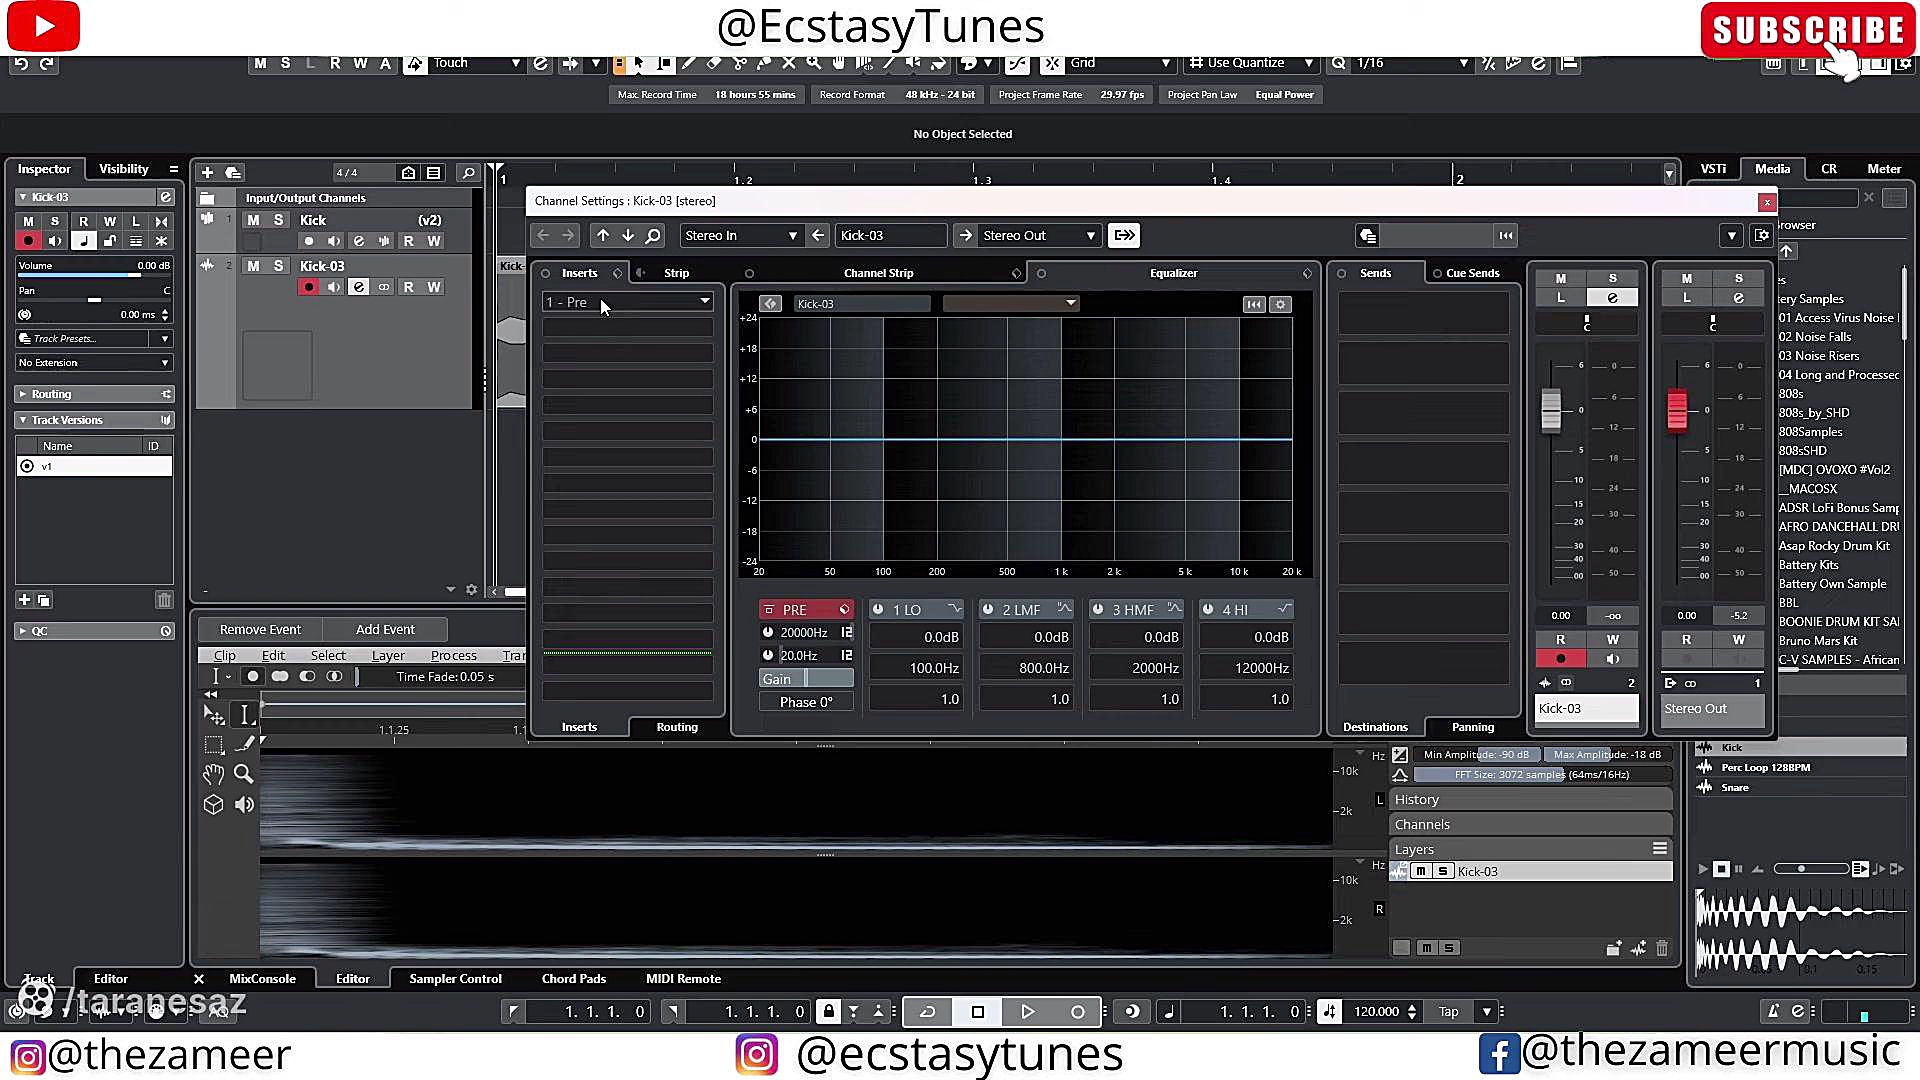Select the Zoom magnifier tool in the editor
Screen dimensions: 1920x1080
pyautogui.click(x=243, y=773)
